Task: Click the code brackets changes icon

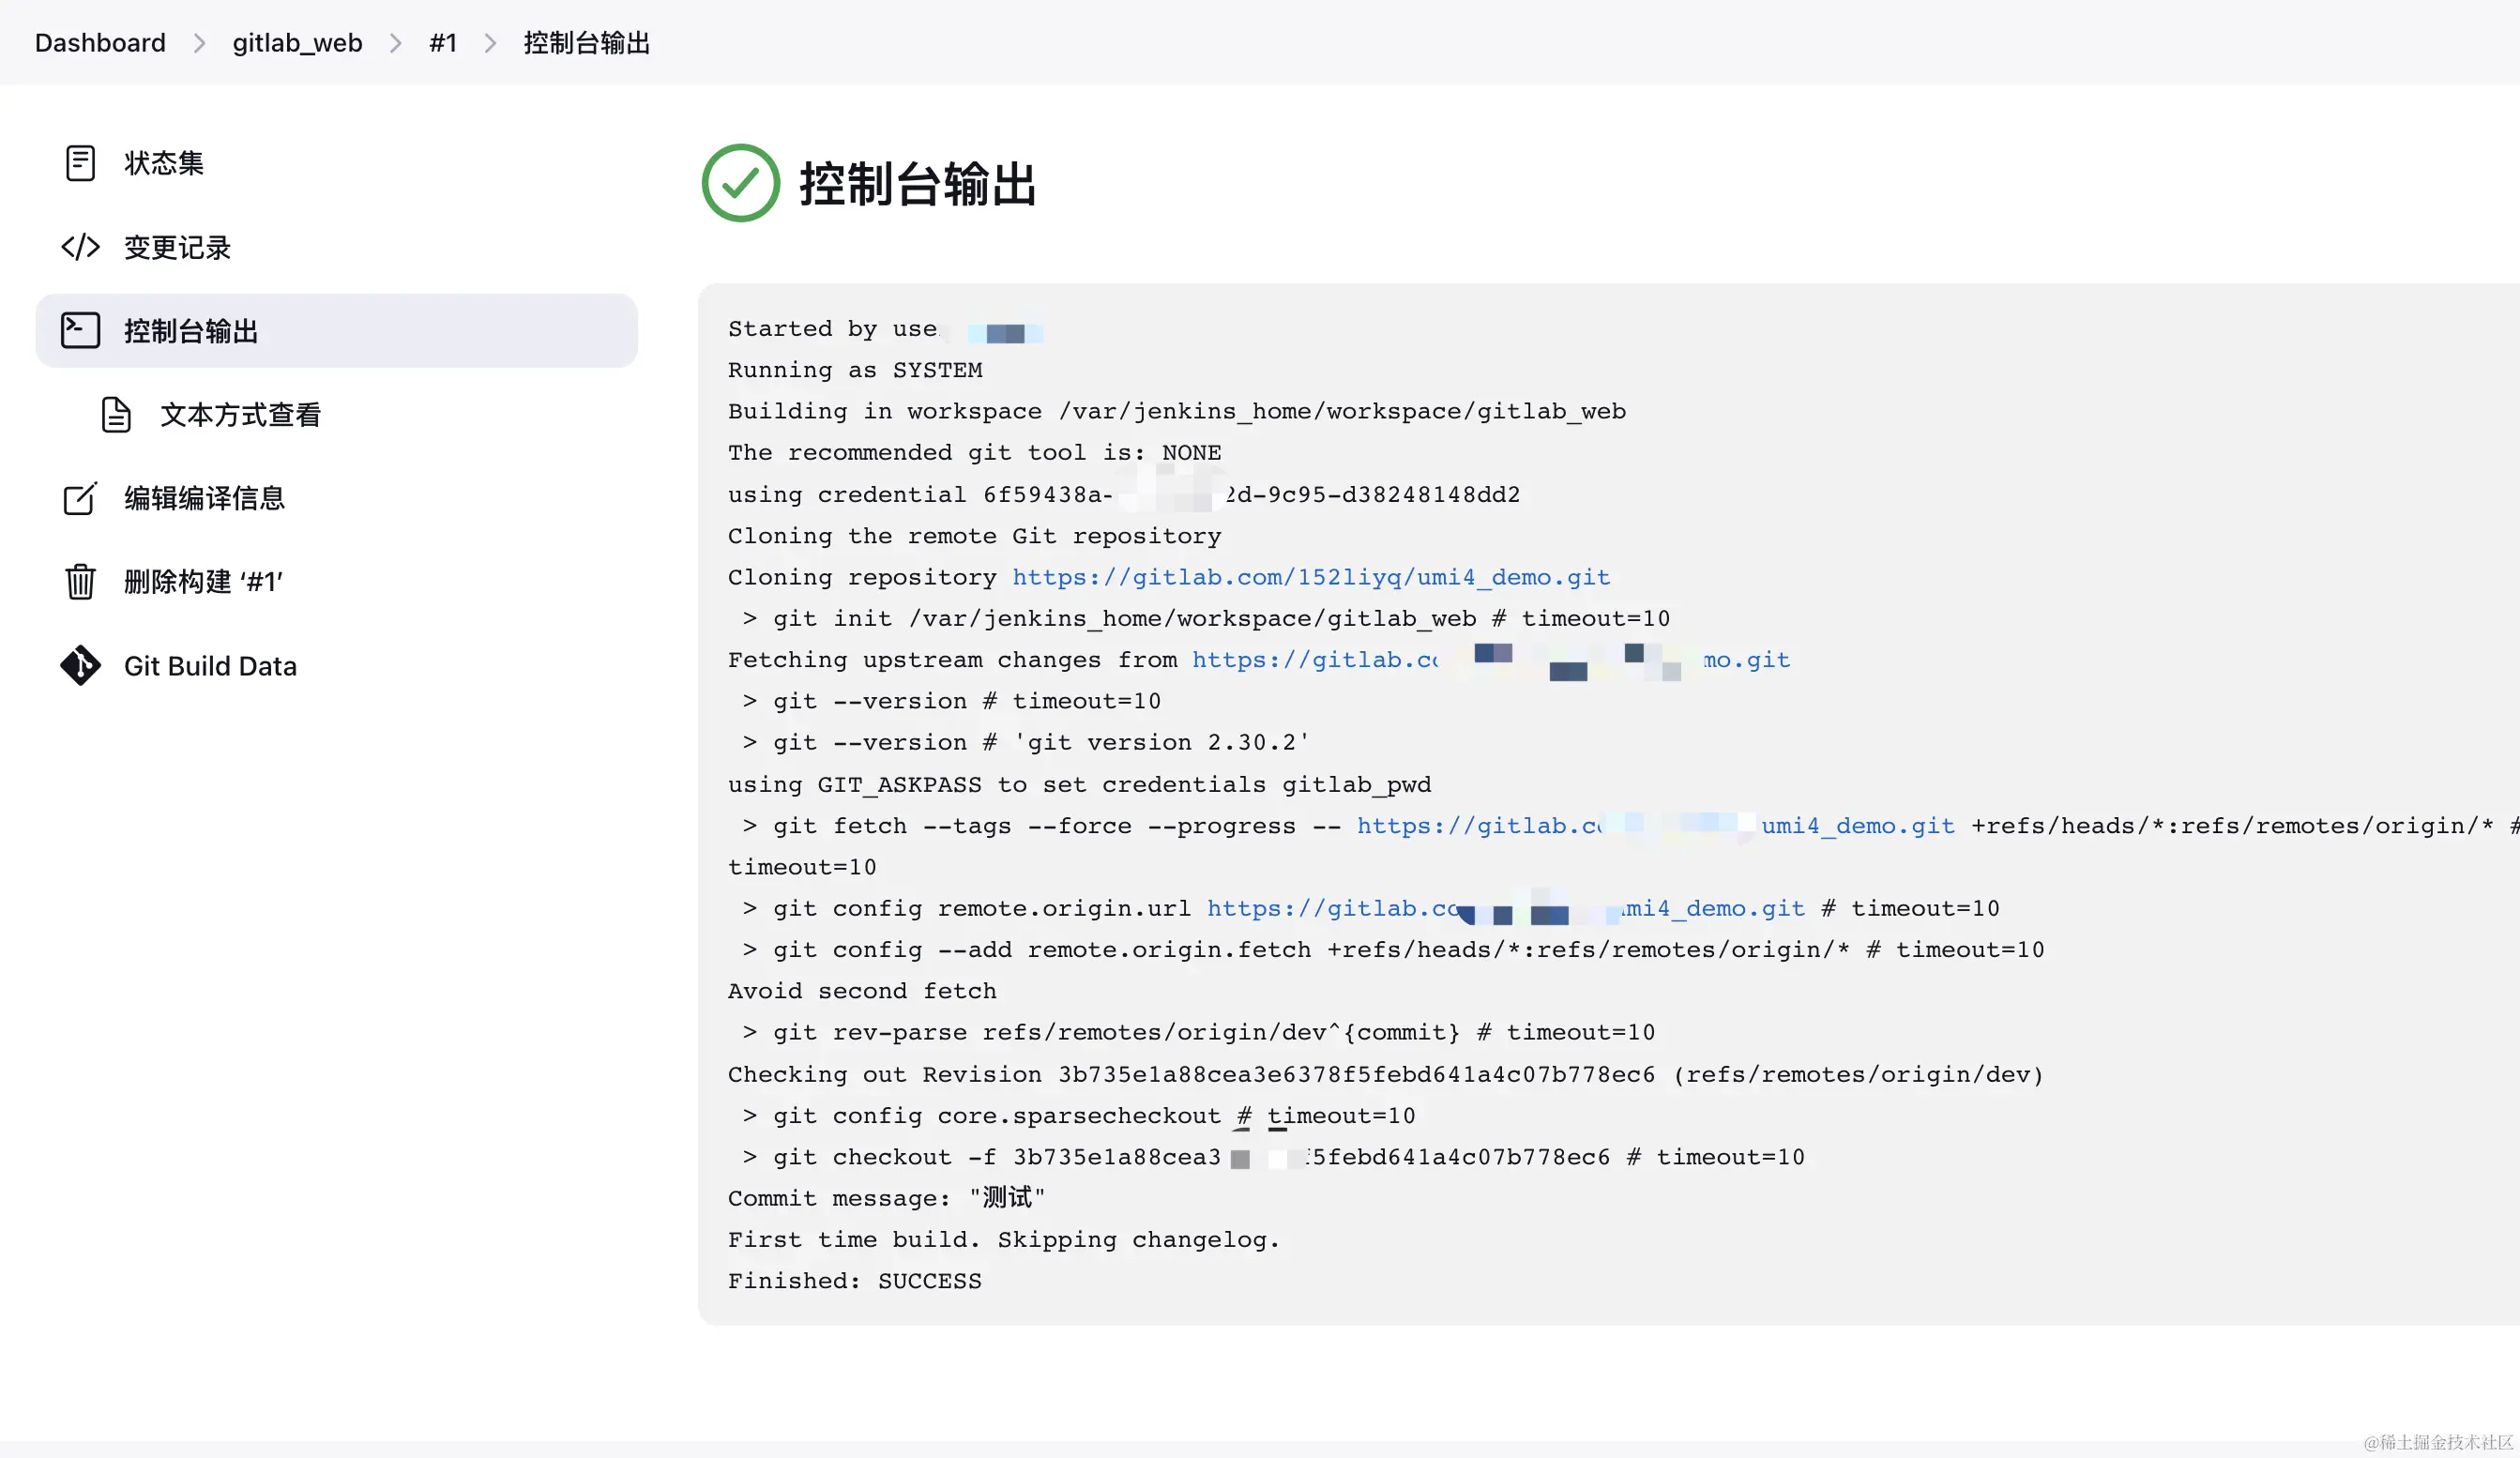Action: coord(80,247)
